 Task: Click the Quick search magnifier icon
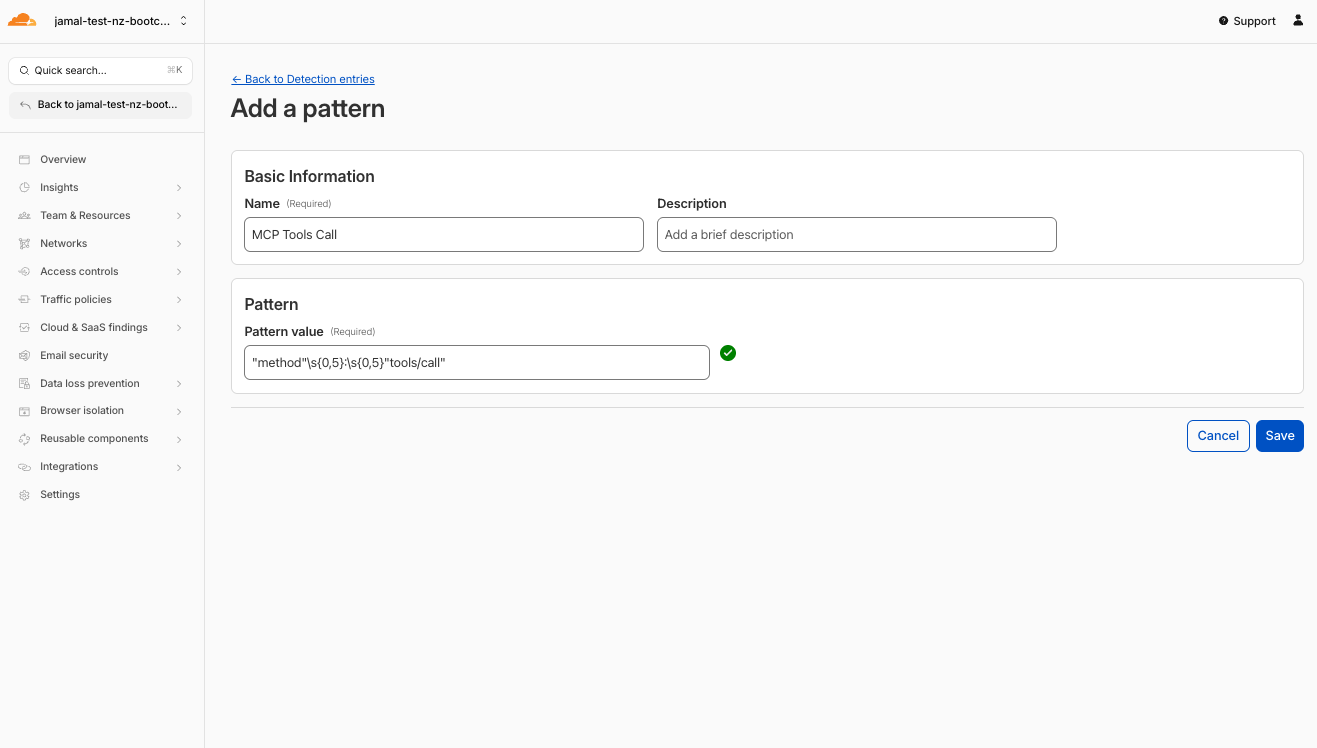[x=24, y=71]
